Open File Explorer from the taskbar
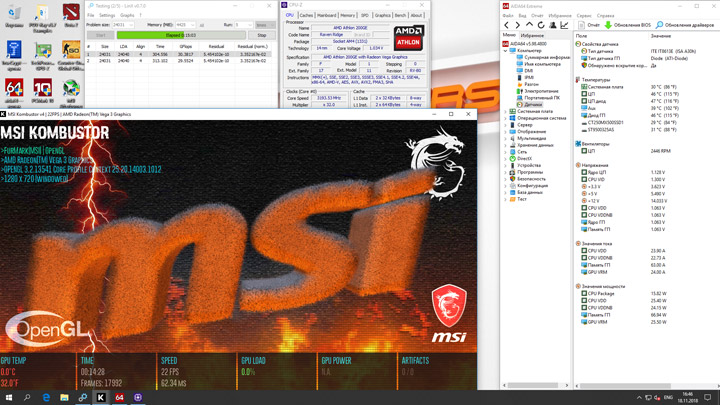720x405 pixels. click(x=64, y=398)
